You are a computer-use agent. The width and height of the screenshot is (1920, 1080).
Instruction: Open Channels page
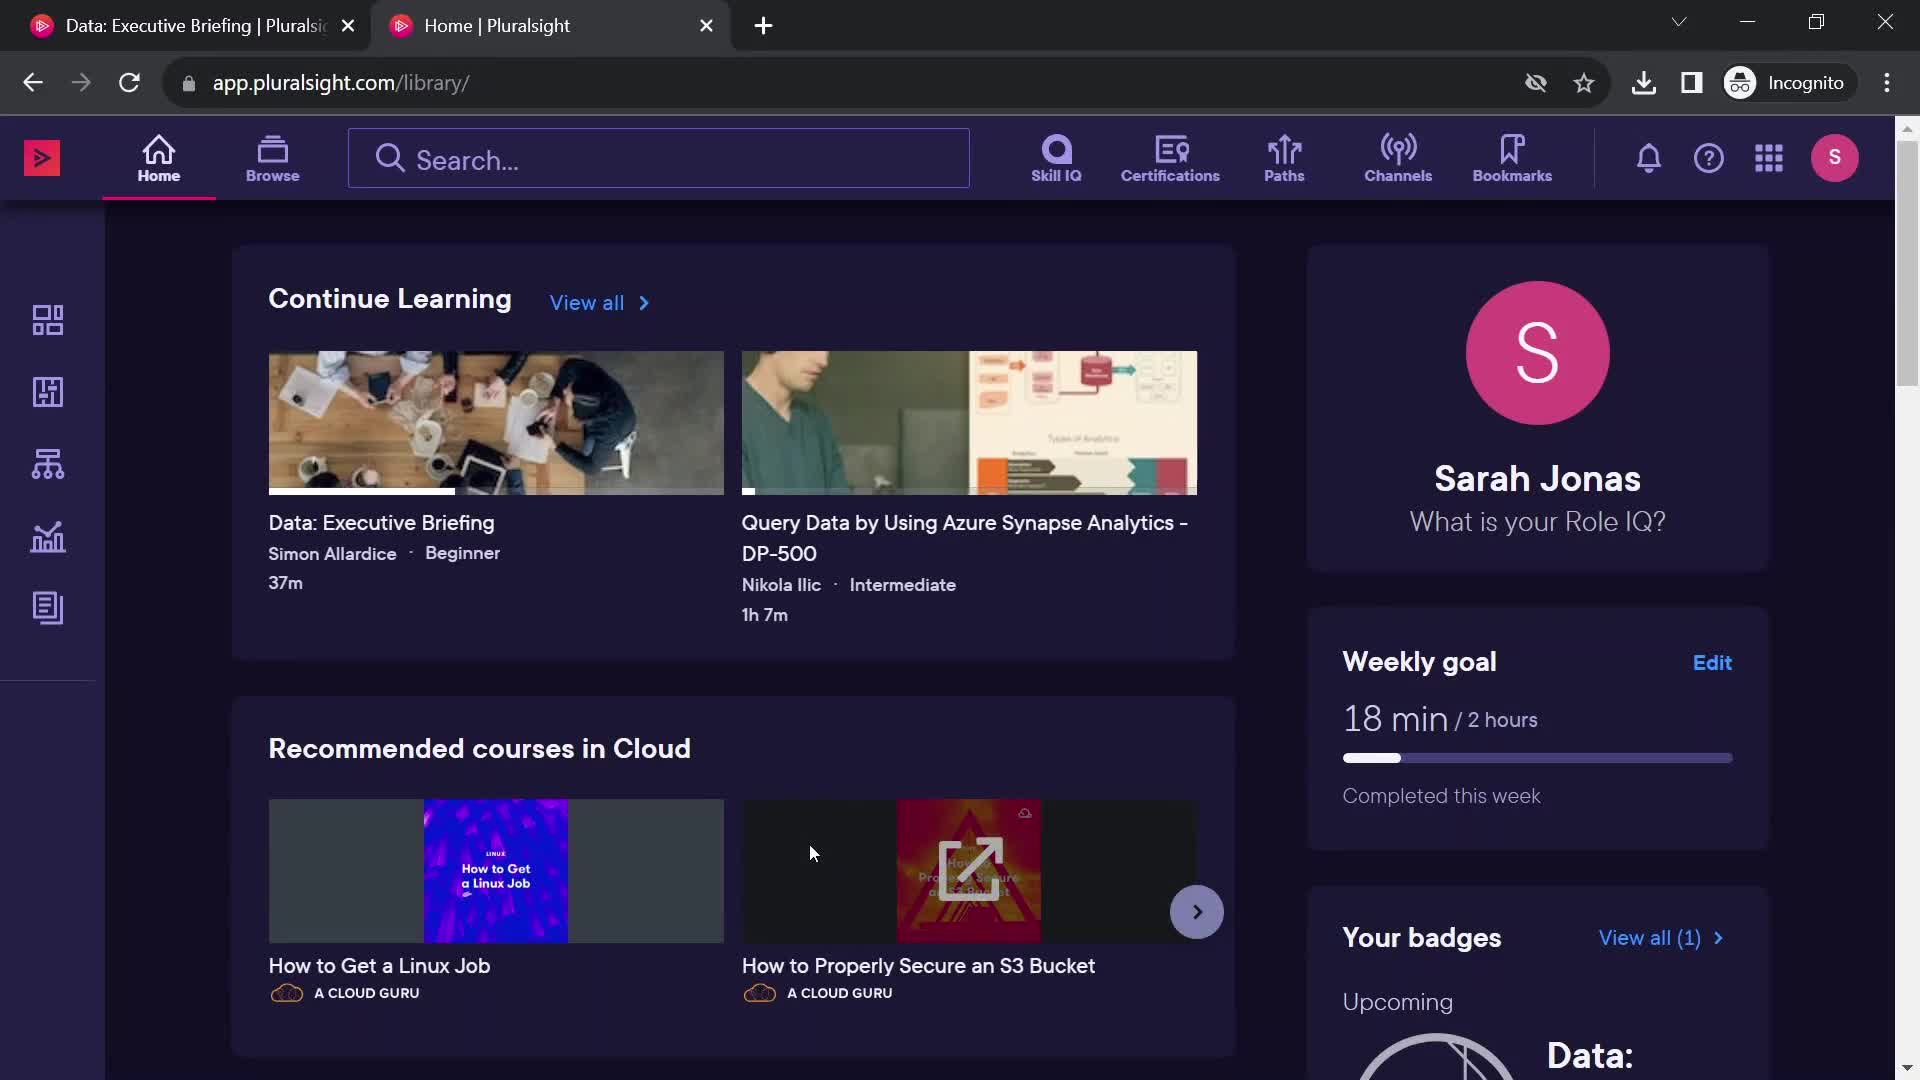pyautogui.click(x=1398, y=158)
